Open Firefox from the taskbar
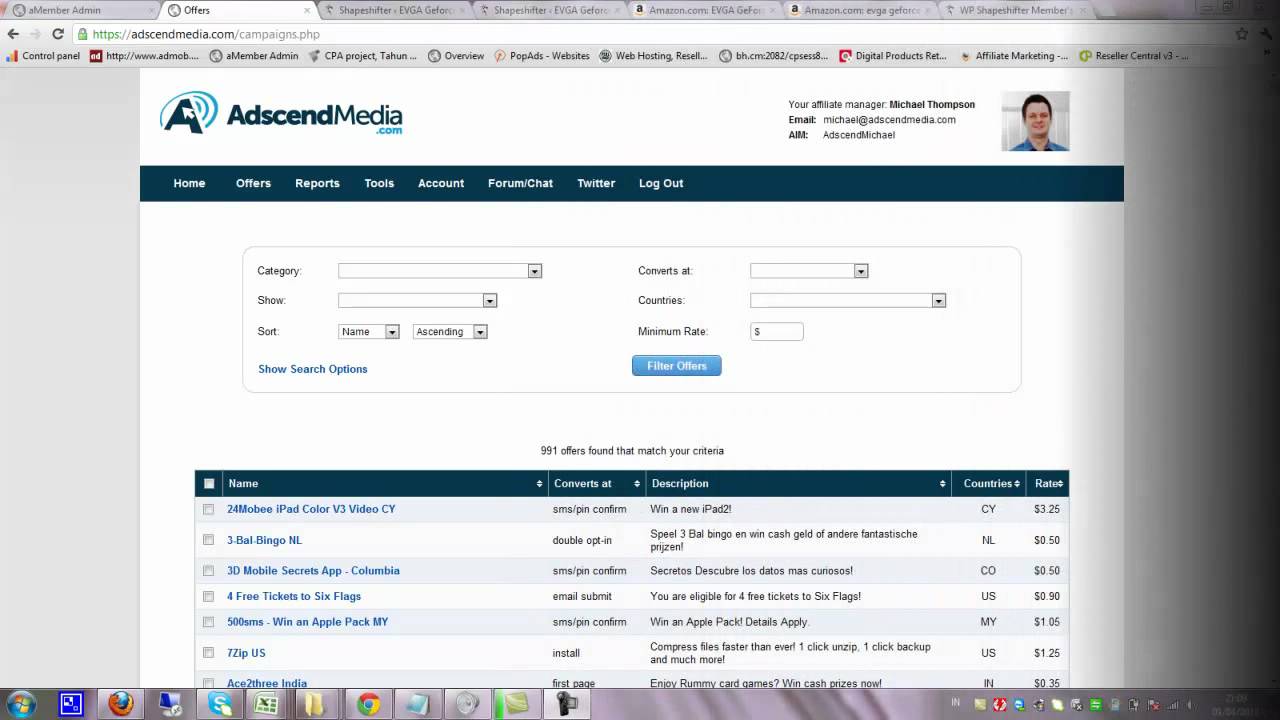The height and width of the screenshot is (720, 1280). [121, 704]
